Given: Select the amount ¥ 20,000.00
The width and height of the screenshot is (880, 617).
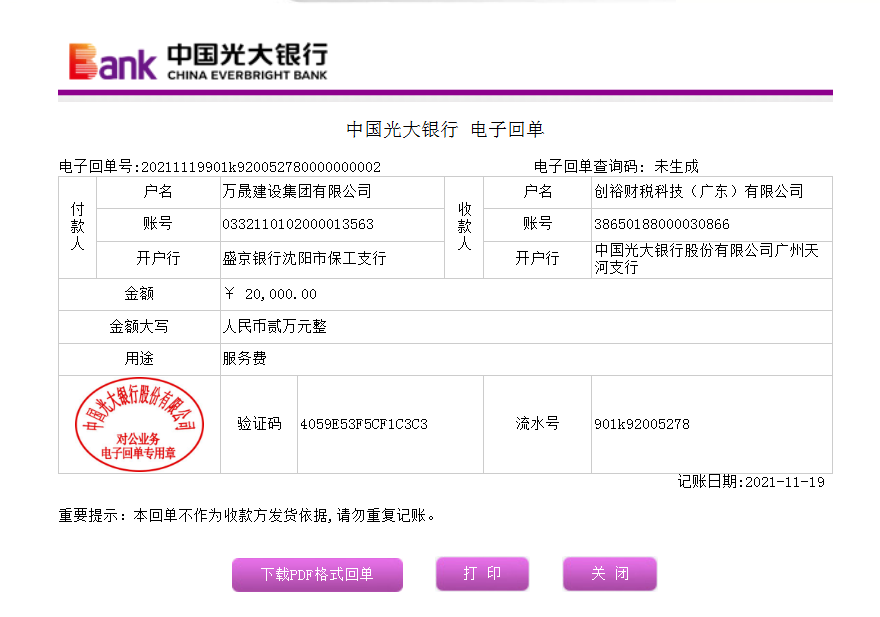Looking at the screenshot, I should 270,294.
